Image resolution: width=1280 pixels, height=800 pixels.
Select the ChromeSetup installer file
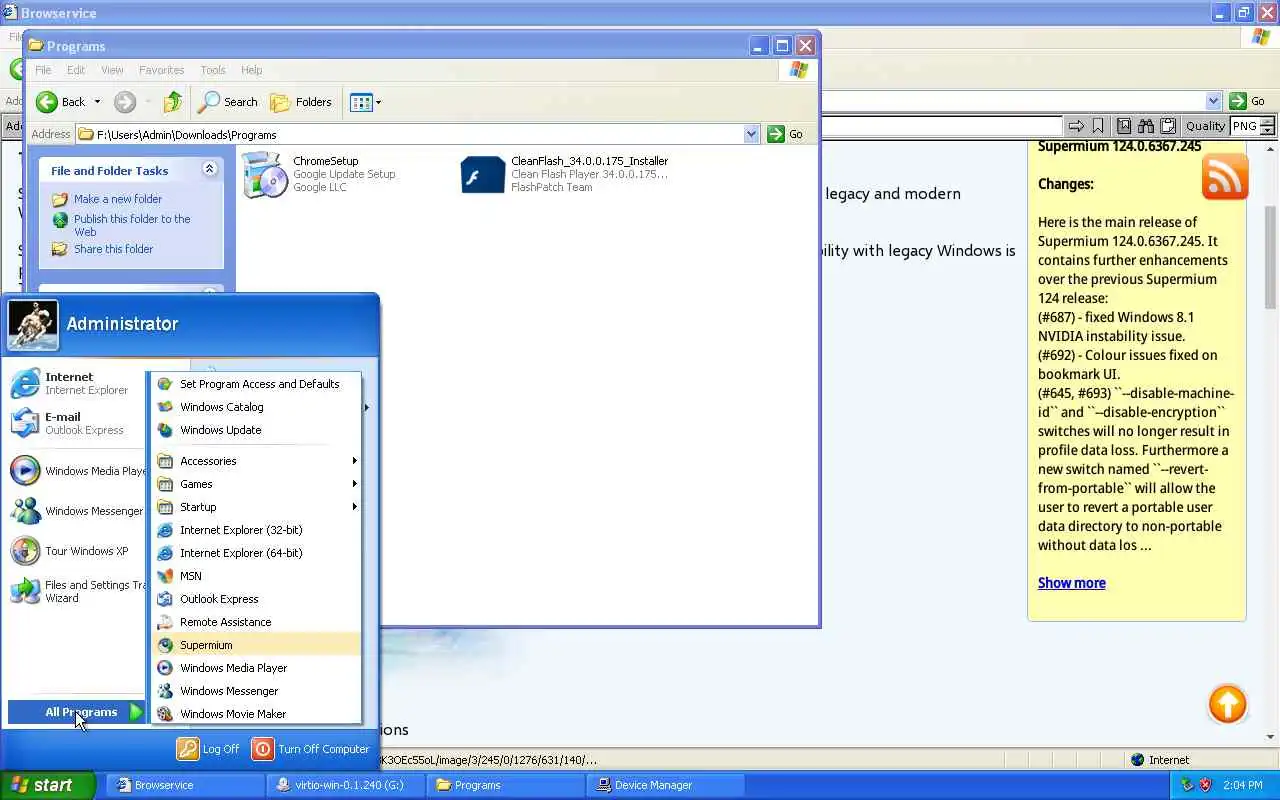tap(320, 174)
